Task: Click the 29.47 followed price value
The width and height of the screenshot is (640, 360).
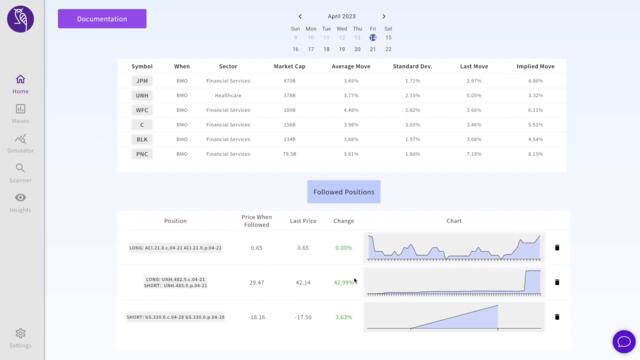Action: coord(256,282)
